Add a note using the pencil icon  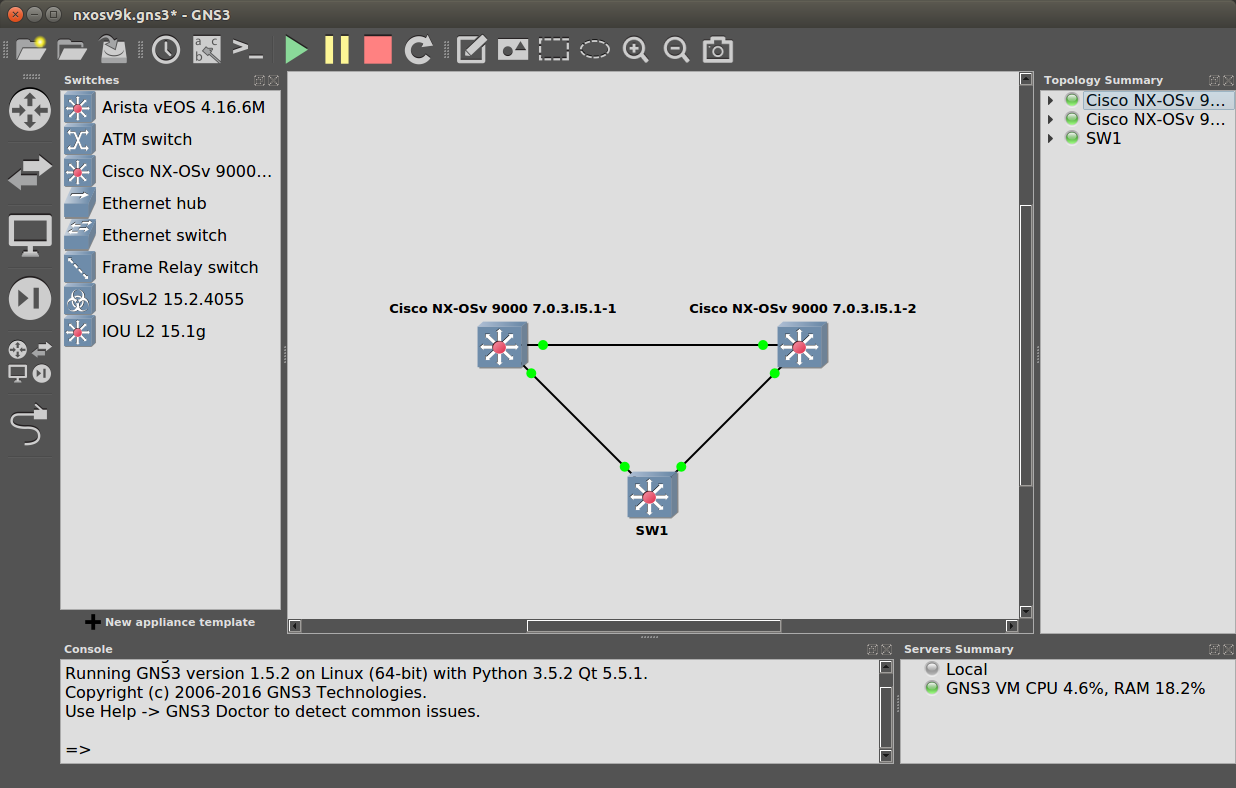pos(471,48)
